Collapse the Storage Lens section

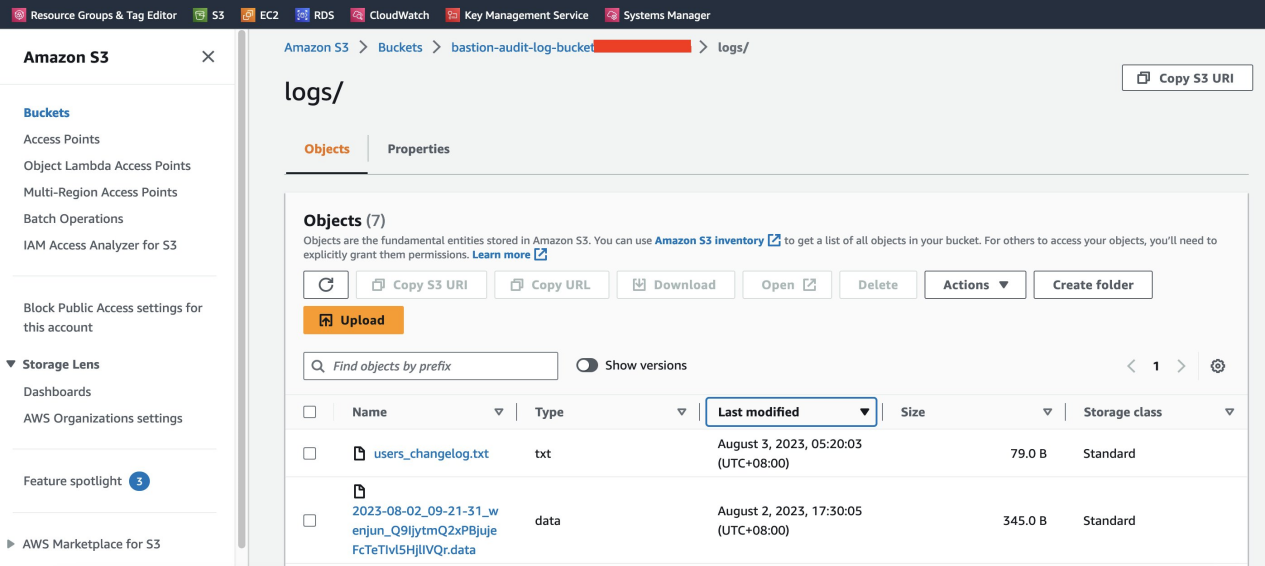(11, 365)
